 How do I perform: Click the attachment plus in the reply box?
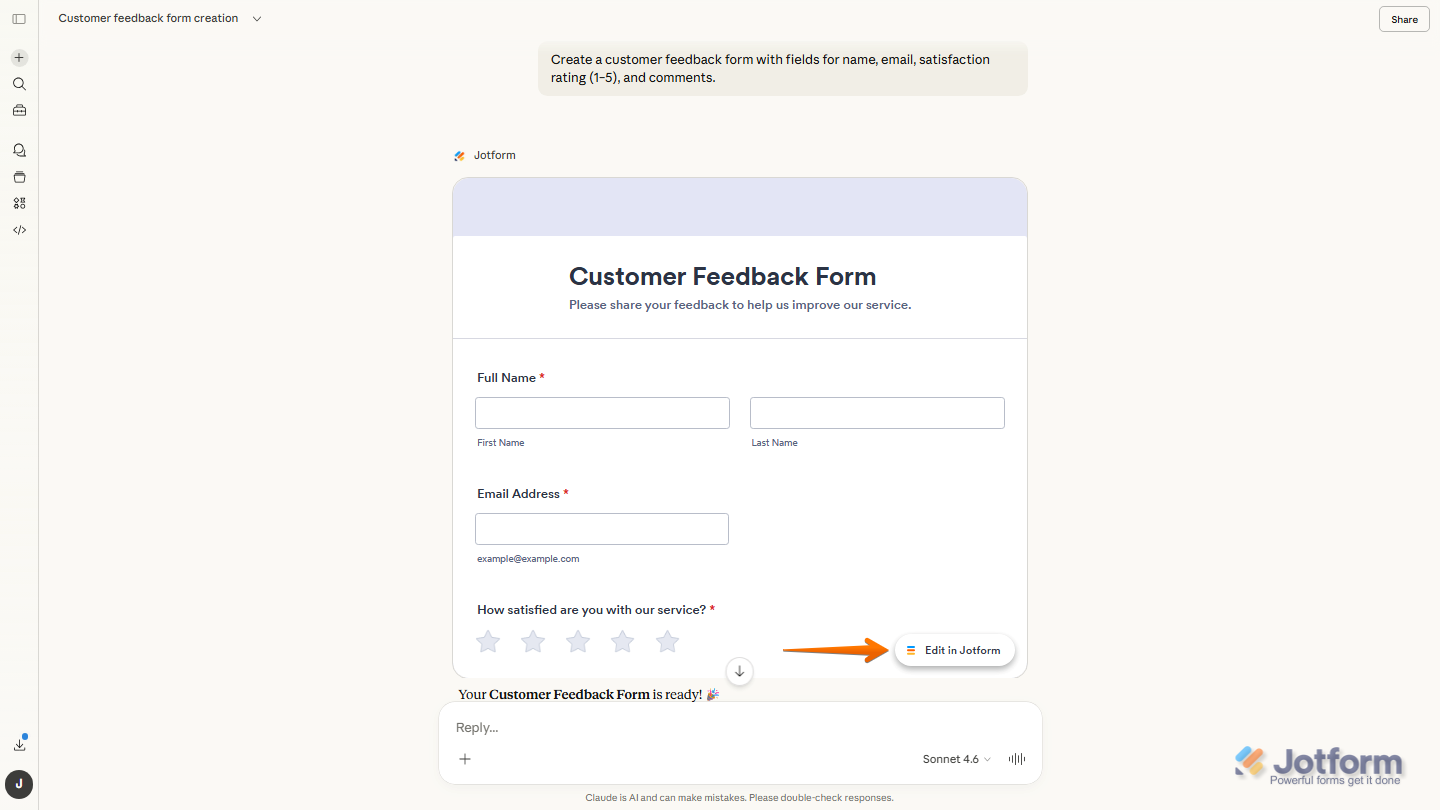click(464, 759)
